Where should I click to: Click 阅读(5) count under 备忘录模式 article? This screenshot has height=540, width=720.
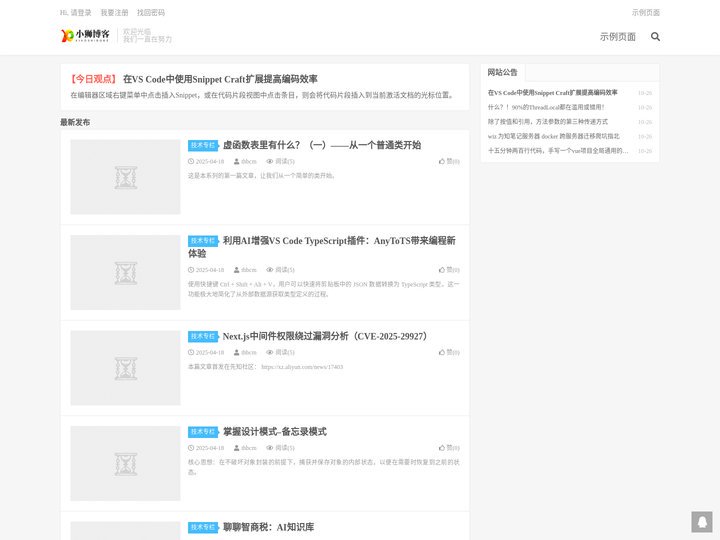click(x=285, y=448)
